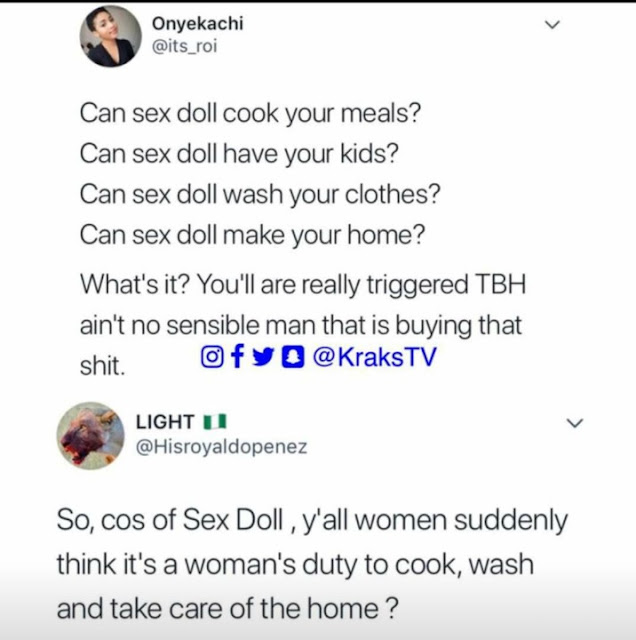Image resolution: width=636 pixels, height=640 pixels.
Task: Select the 'Can sex doll make your home?' line
Action: pos(252,236)
